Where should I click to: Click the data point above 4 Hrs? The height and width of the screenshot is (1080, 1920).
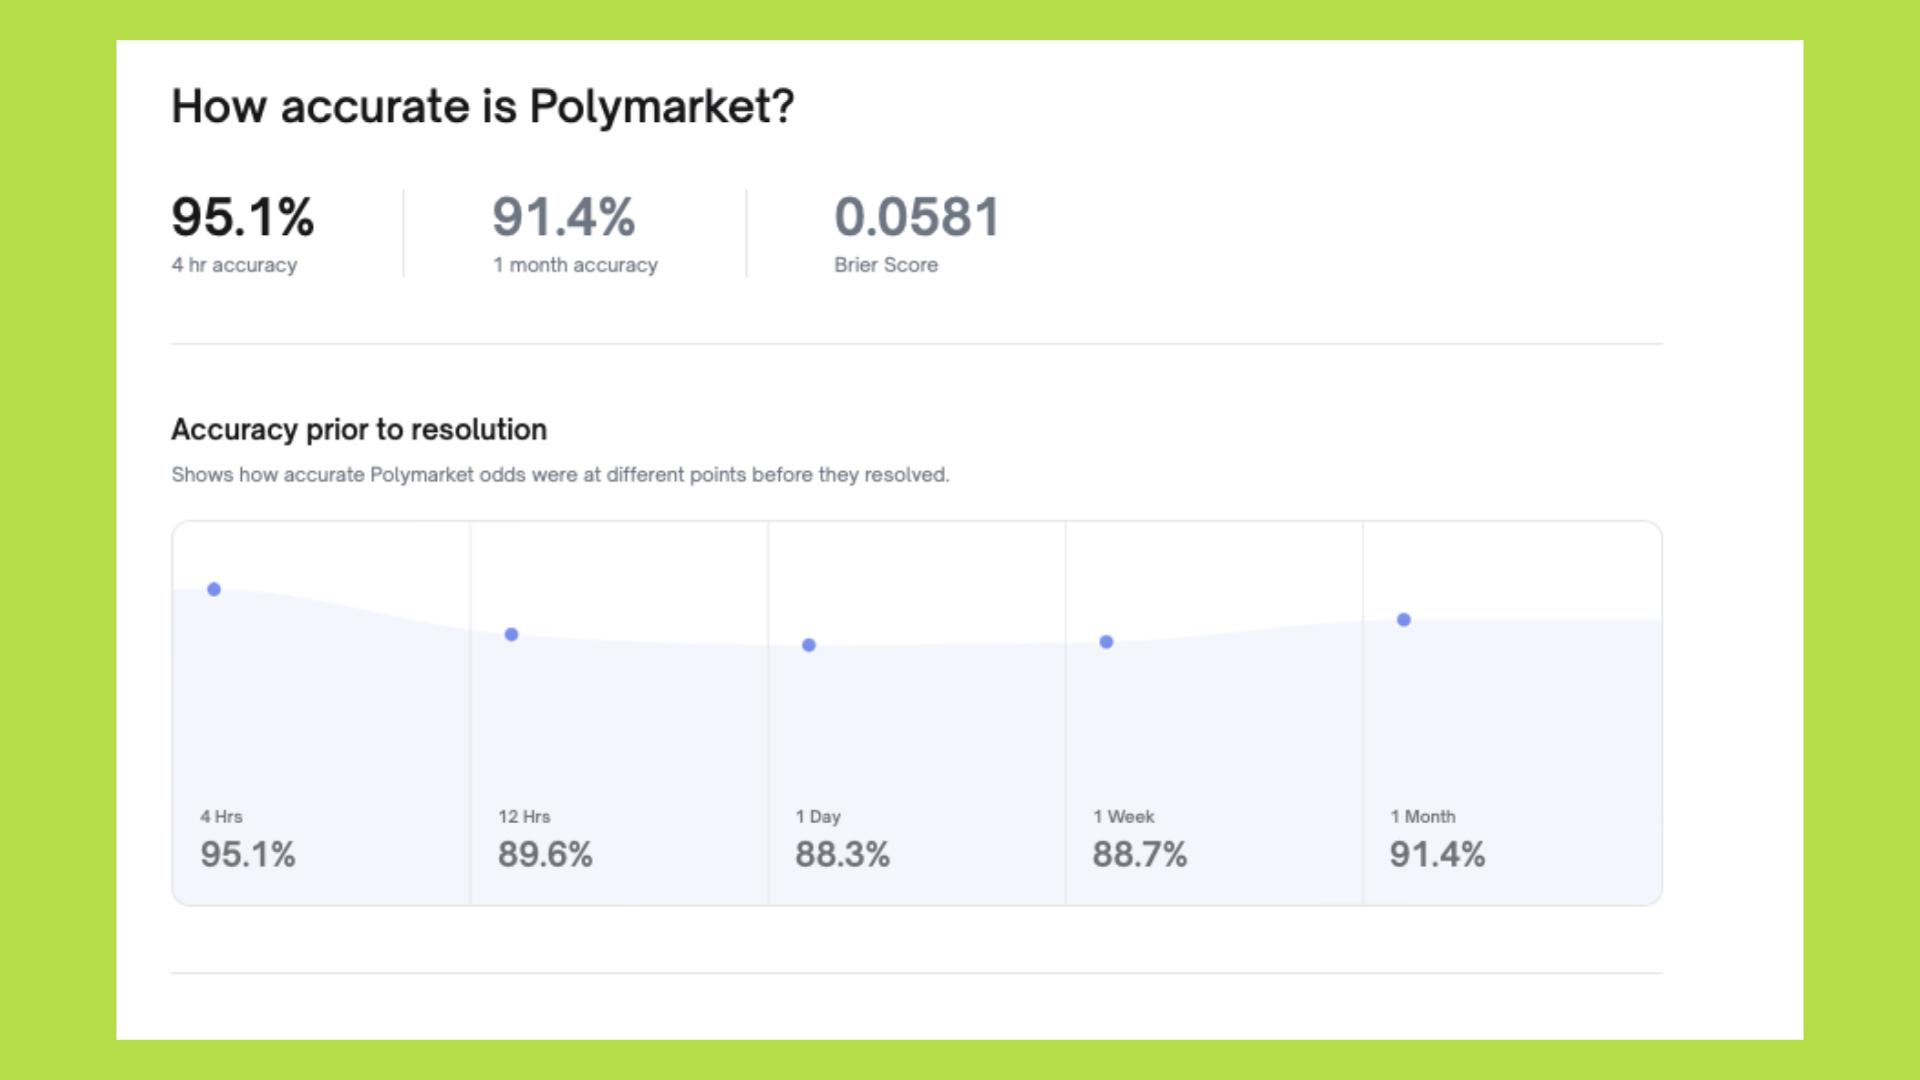tap(214, 590)
